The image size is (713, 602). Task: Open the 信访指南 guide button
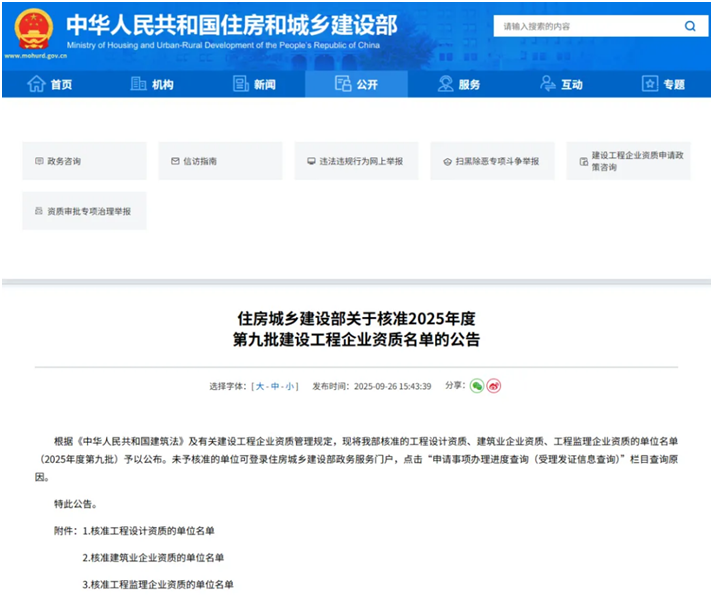point(220,161)
